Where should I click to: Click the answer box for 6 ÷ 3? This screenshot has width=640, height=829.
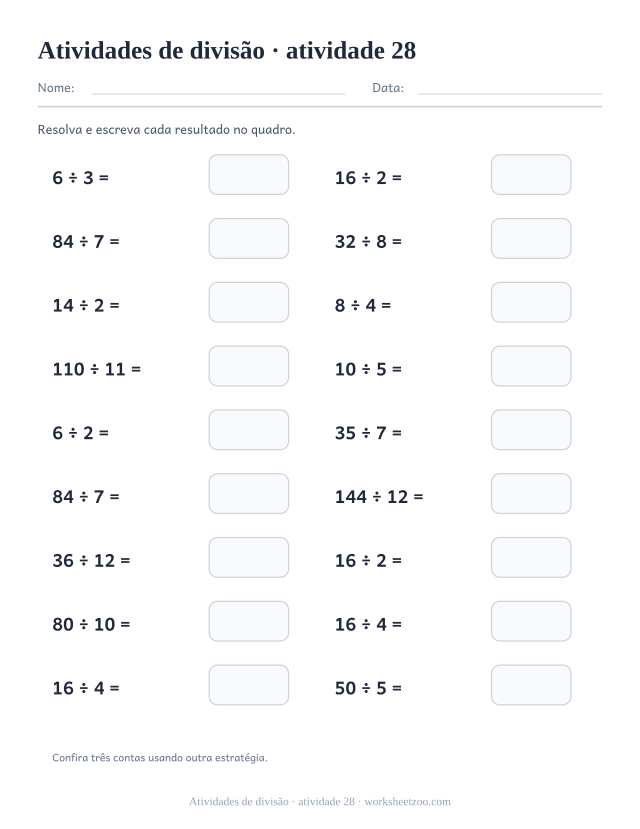pyautogui.click(x=248, y=174)
